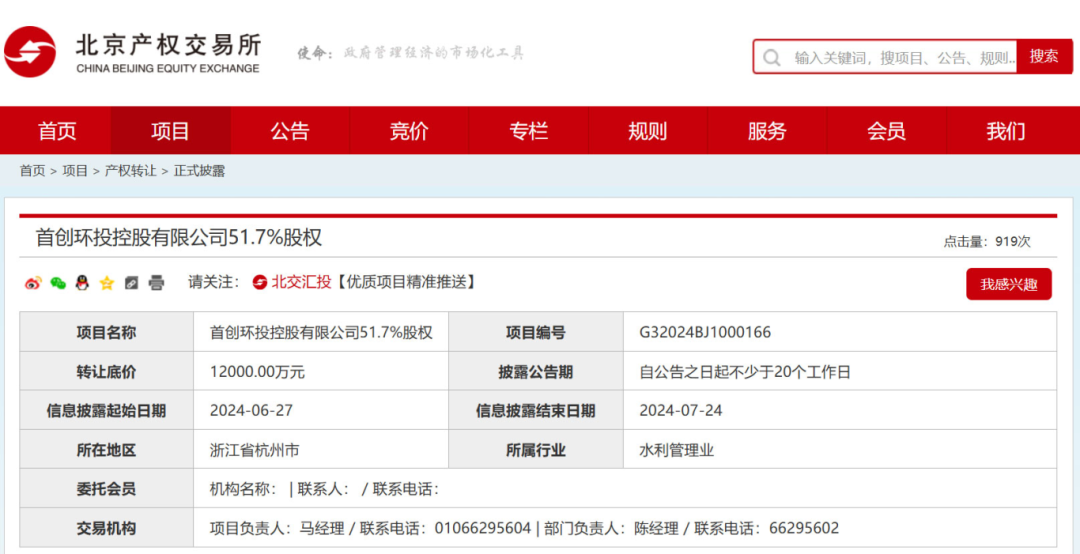Open the 项目 navigation menu
This screenshot has width=1080, height=554.
(x=170, y=130)
